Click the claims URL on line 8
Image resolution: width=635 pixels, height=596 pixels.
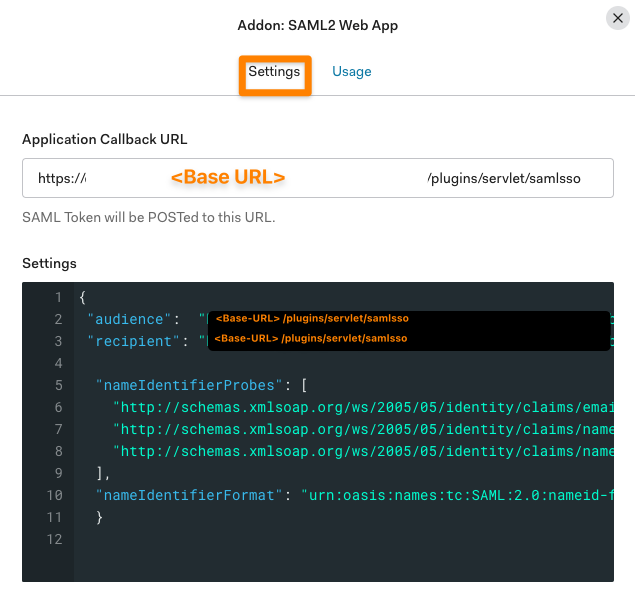(x=363, y=451)
